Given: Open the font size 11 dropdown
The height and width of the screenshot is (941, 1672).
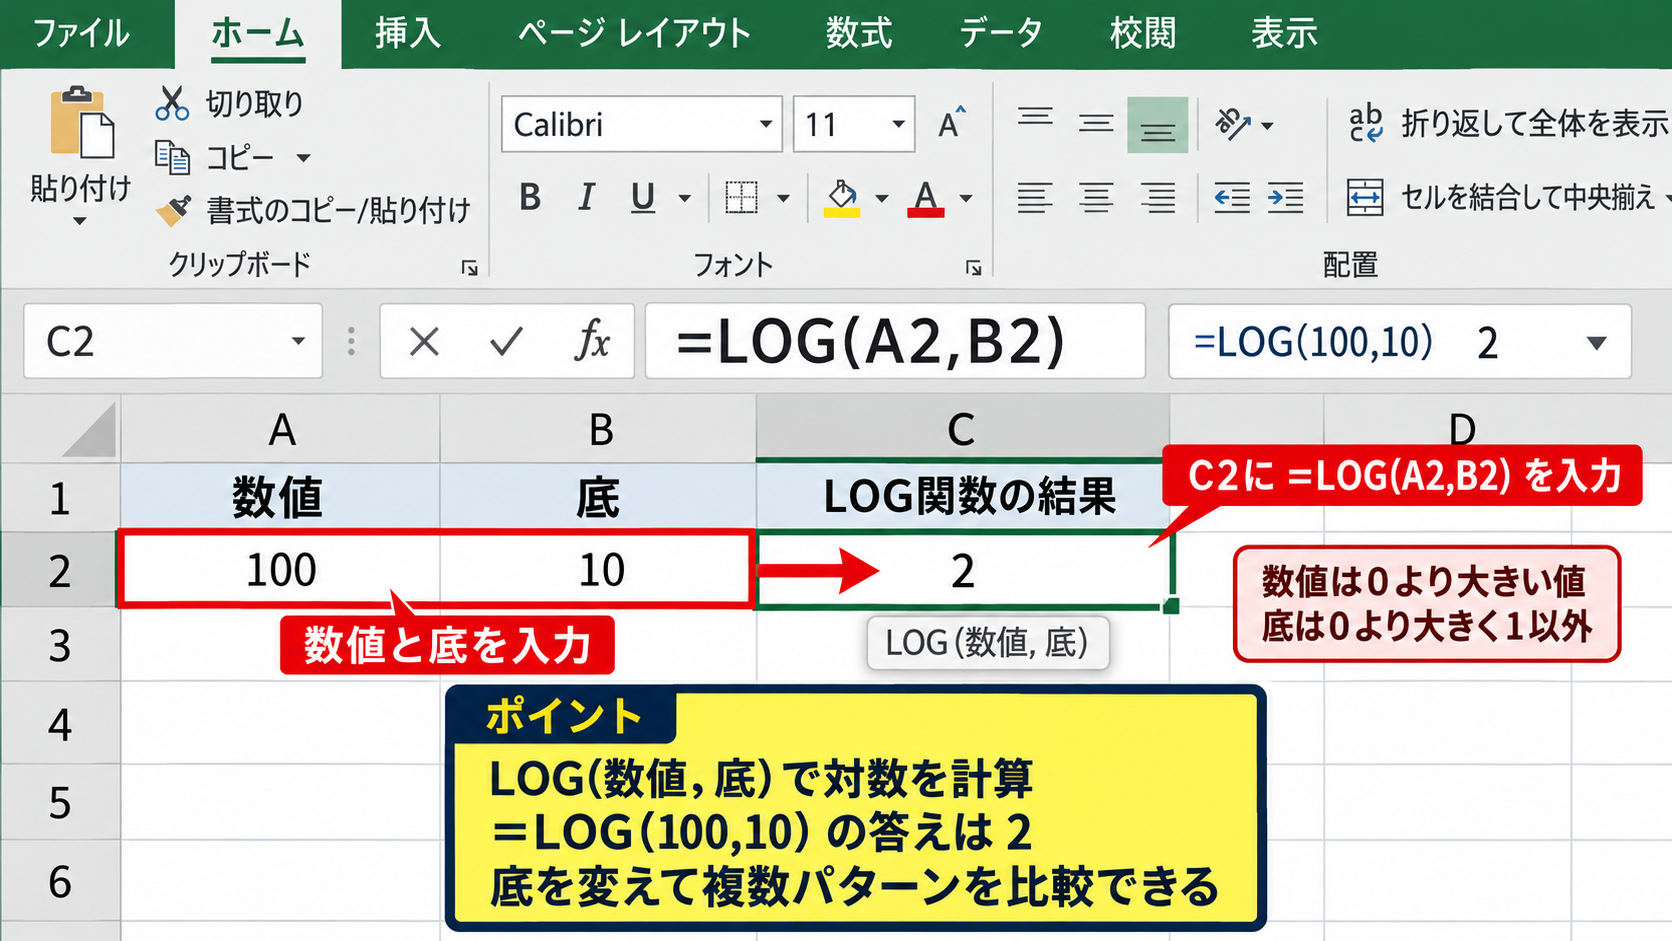Looking at the screenshot, I should [898, 124].
